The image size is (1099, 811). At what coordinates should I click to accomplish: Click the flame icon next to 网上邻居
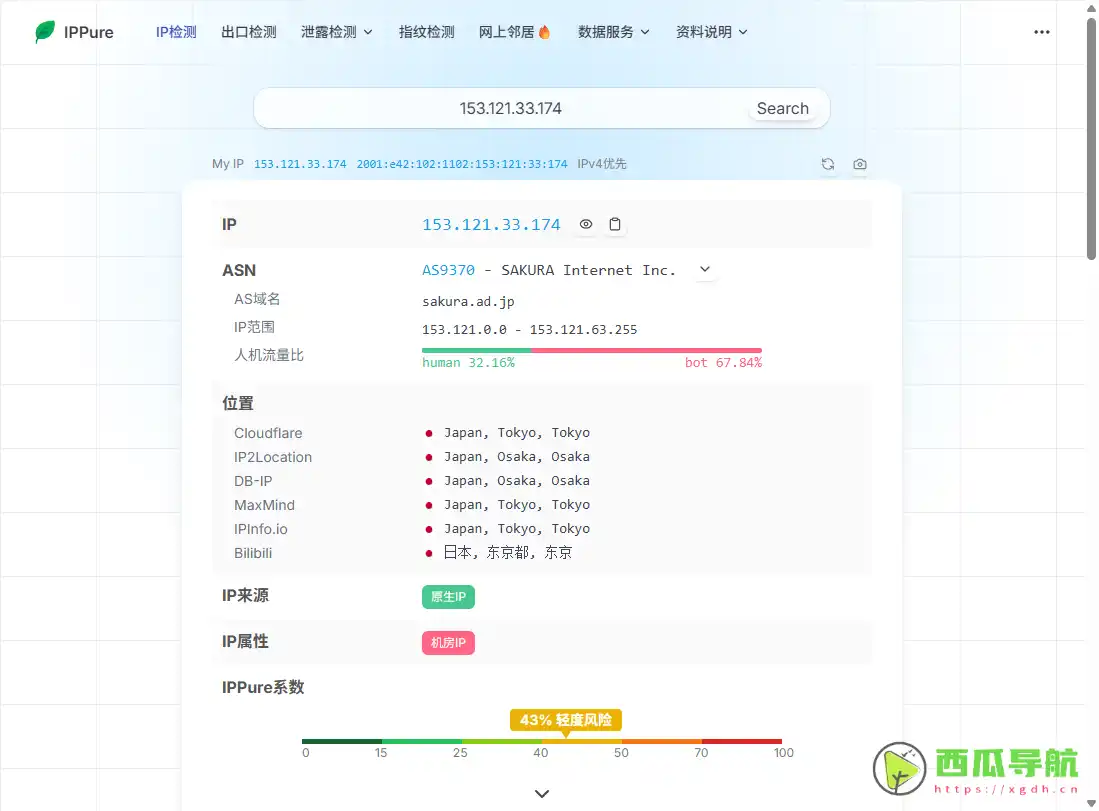coord(545,32)
